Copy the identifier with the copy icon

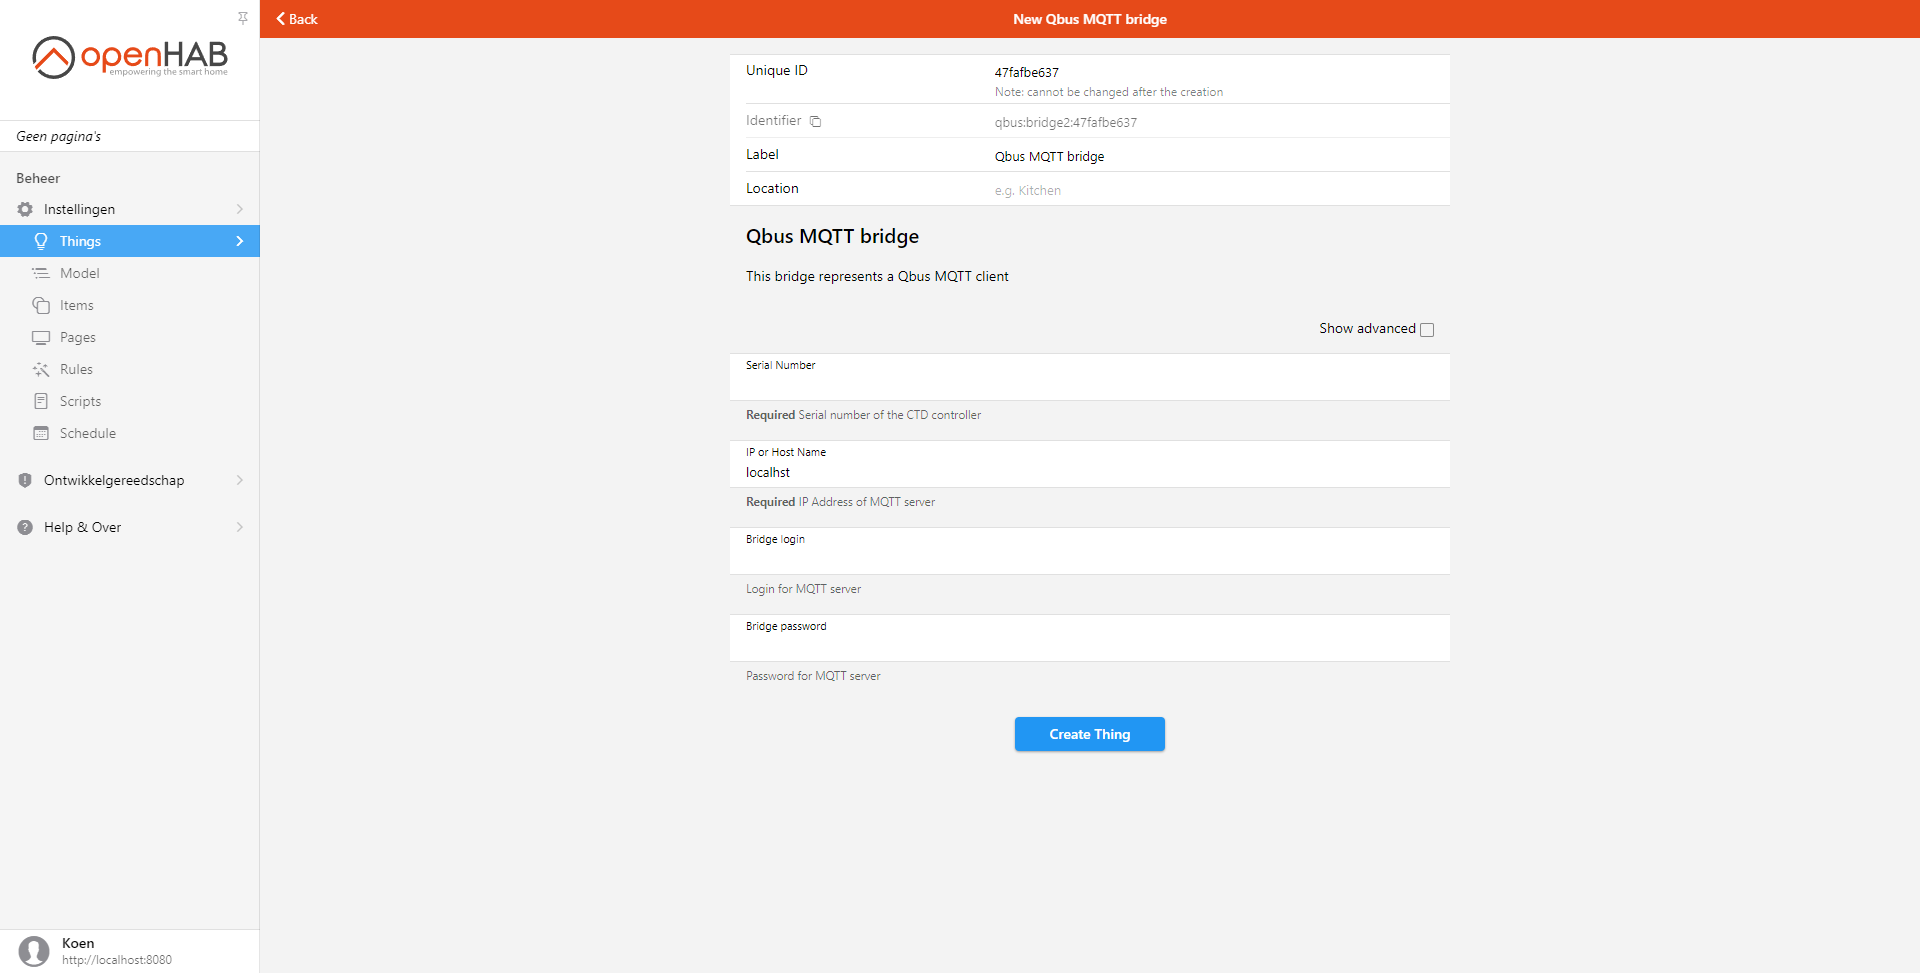click(815, 121)
